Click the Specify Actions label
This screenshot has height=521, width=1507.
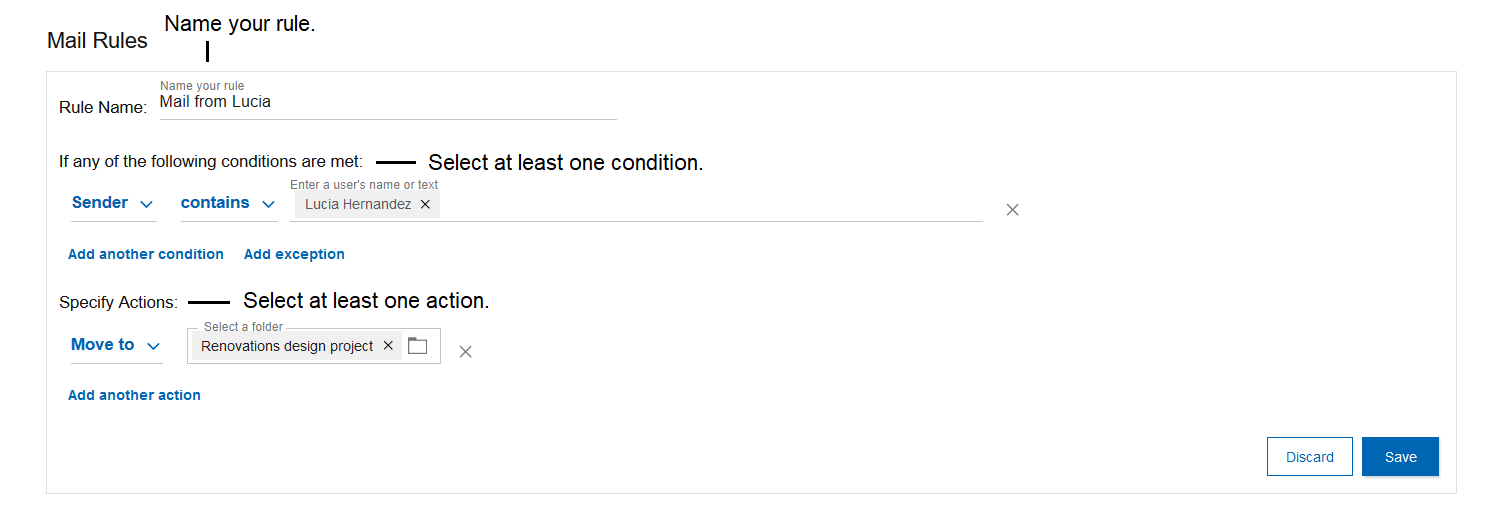[x=118, y=302]
